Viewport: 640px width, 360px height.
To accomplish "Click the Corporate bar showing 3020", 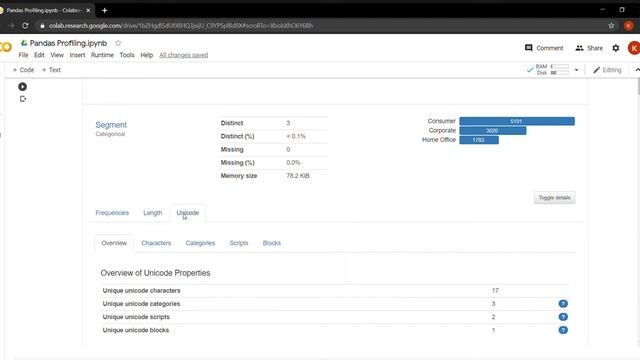I will tap(493, 131).
